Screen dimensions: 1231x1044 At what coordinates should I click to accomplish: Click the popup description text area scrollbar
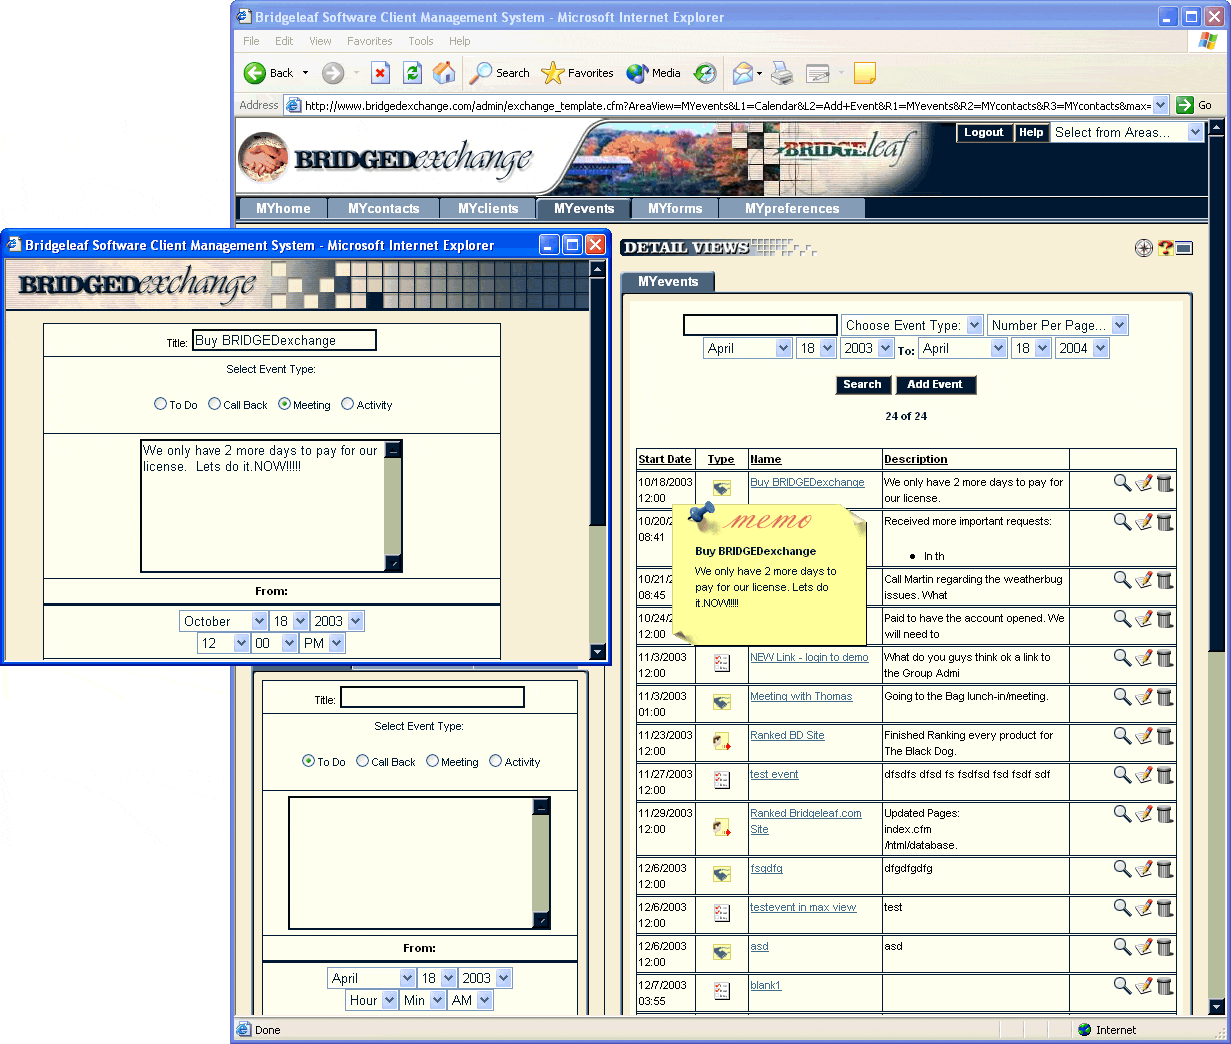(393, 506)
